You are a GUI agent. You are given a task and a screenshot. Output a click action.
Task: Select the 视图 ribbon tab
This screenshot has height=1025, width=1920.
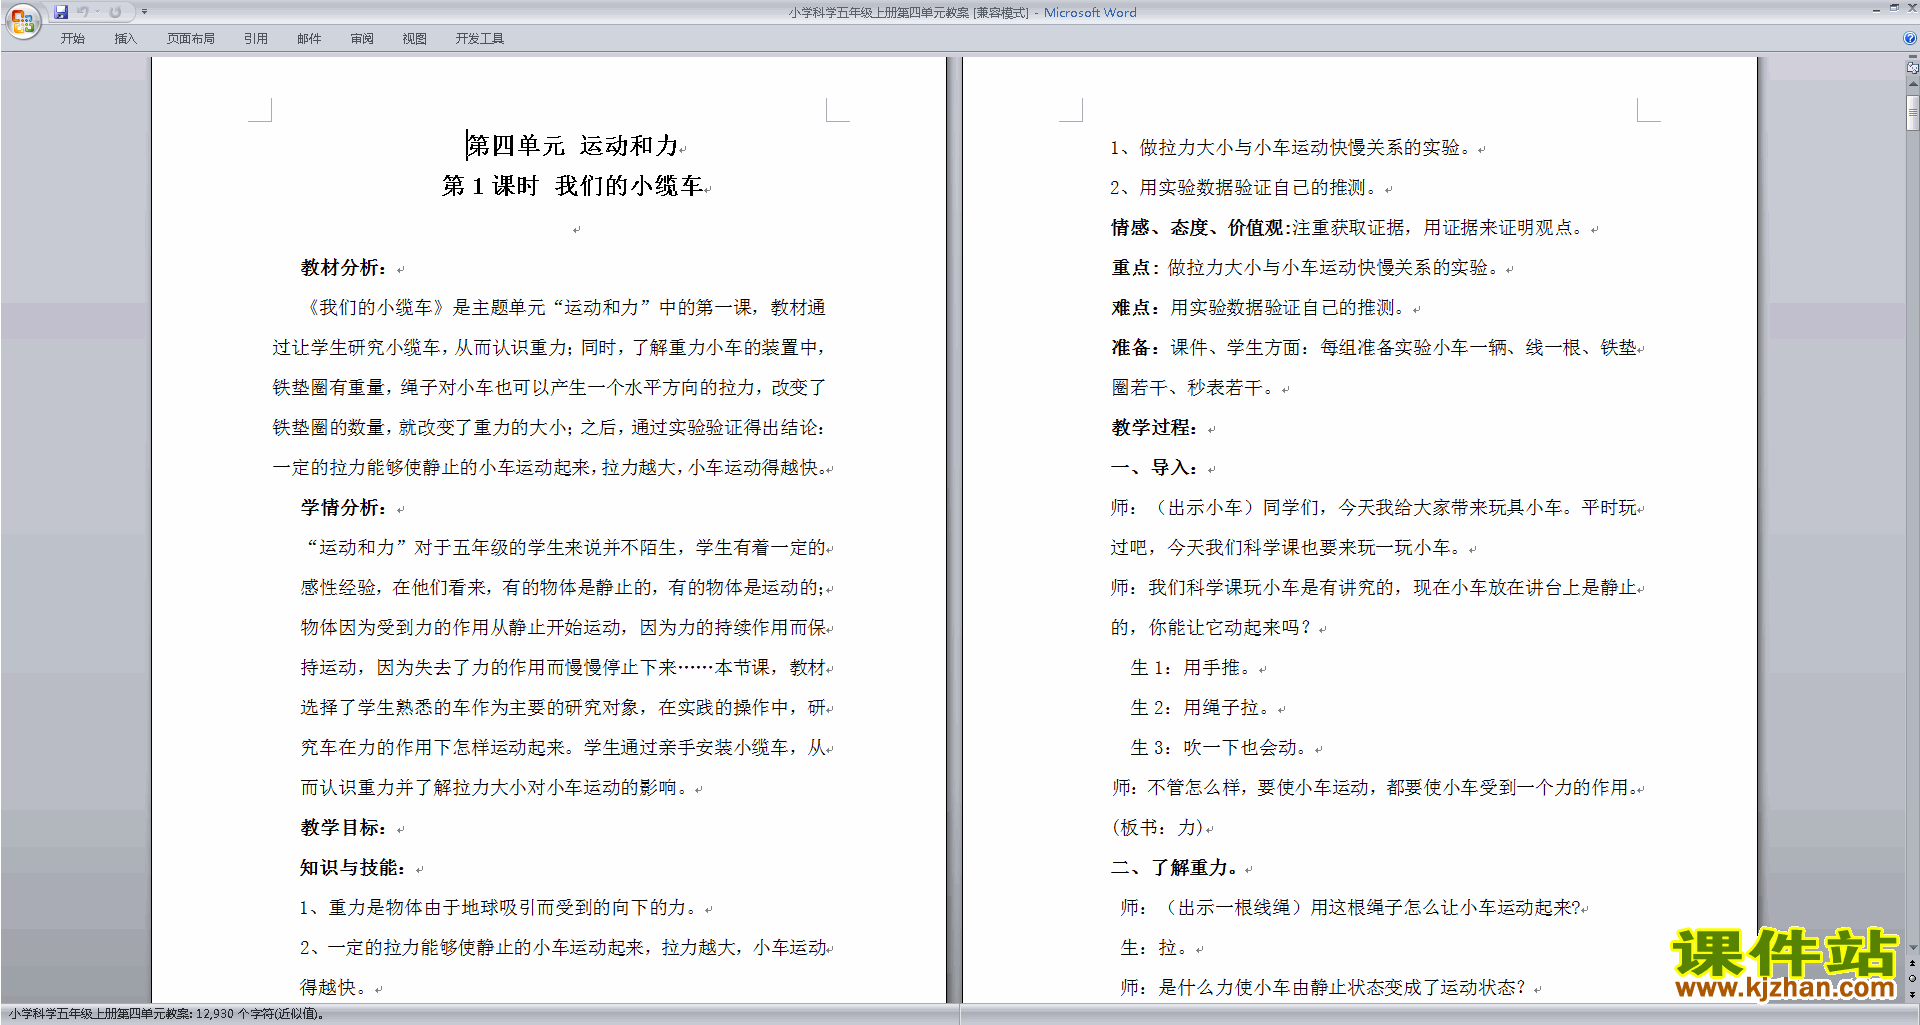pyautogui.click(x=415, y=39)
